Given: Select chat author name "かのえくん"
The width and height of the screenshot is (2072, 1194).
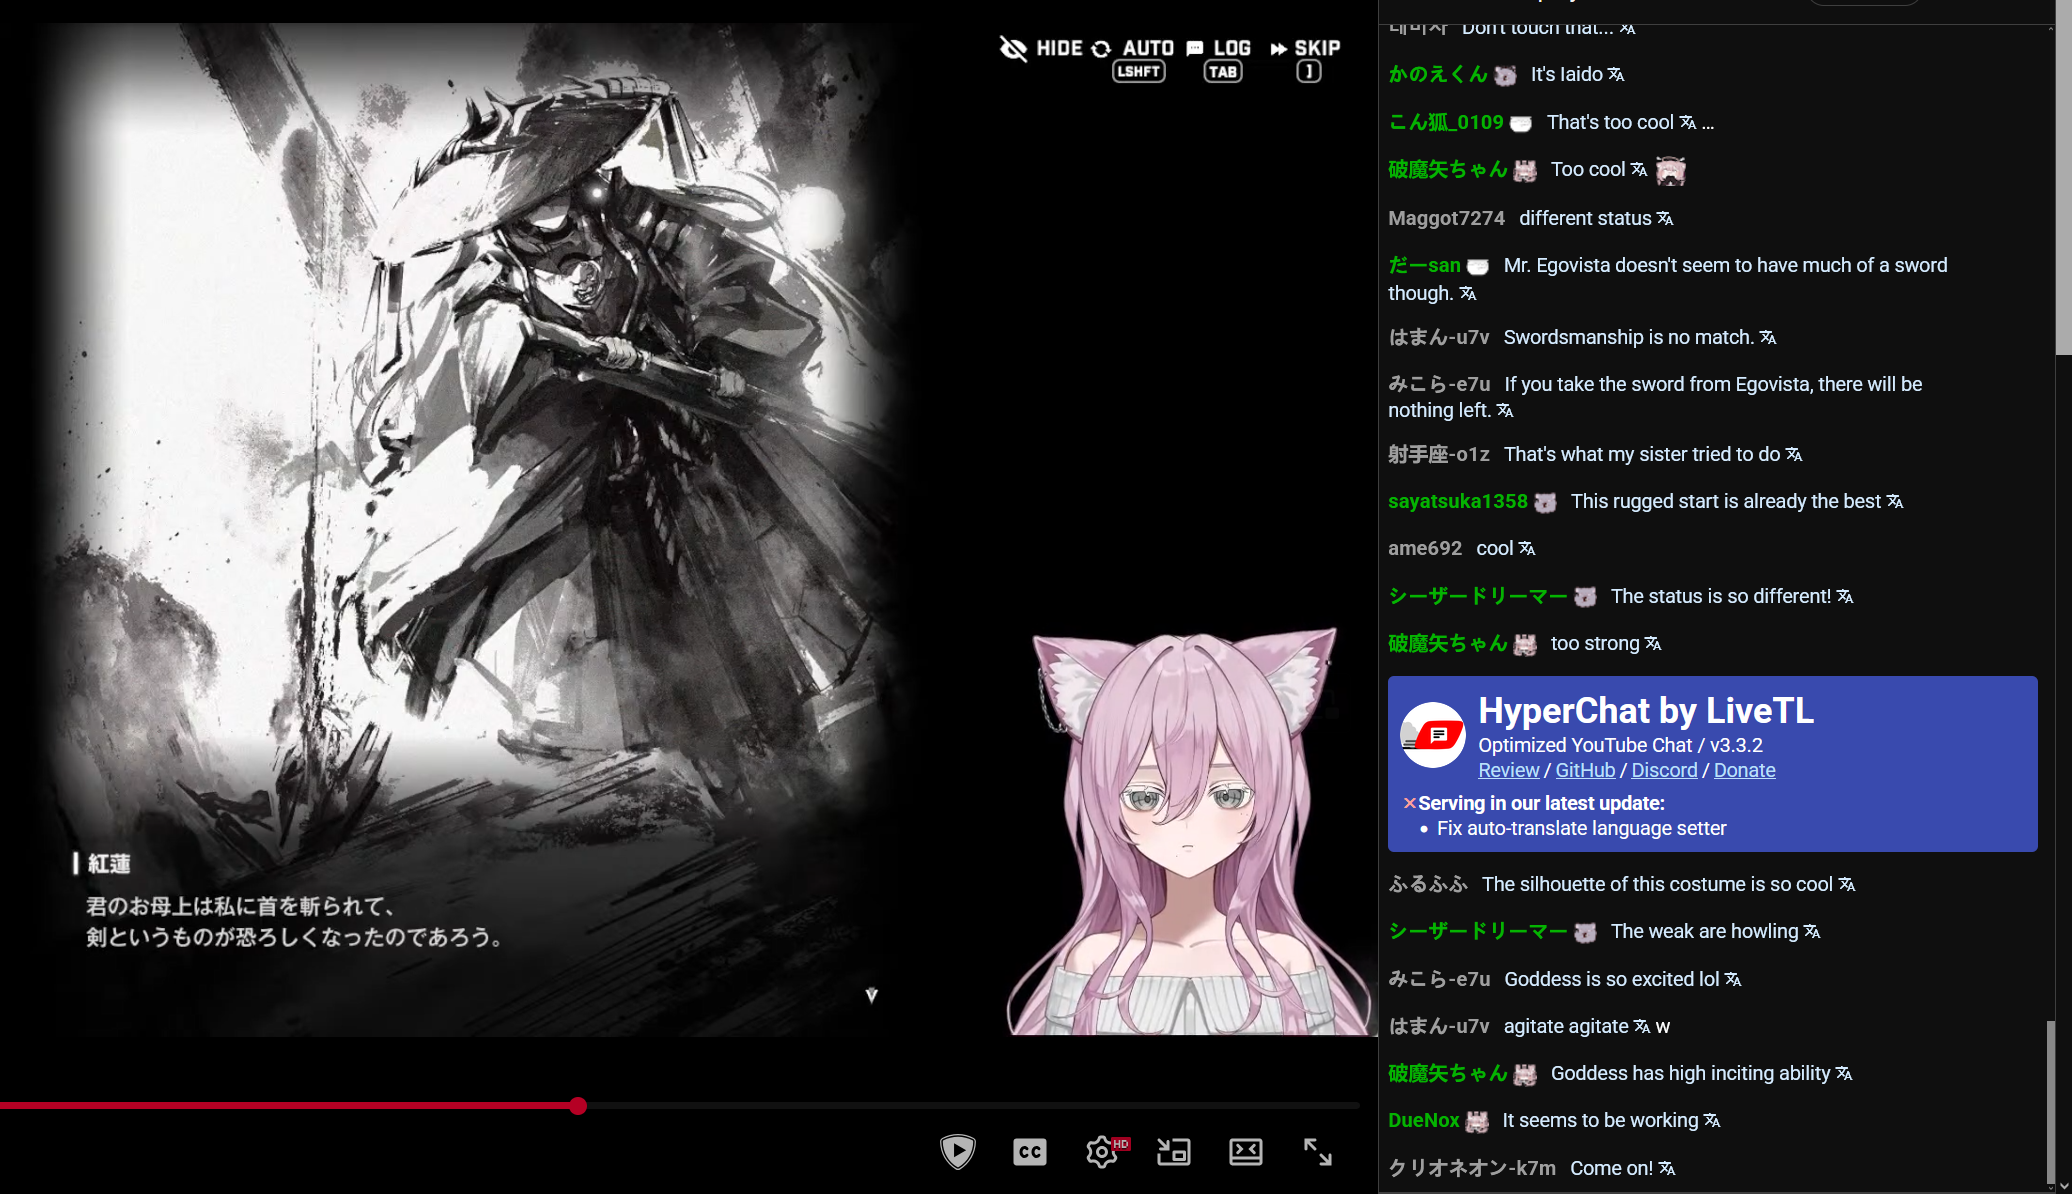Looking at the screenshot, I should tap(1438, 75).
